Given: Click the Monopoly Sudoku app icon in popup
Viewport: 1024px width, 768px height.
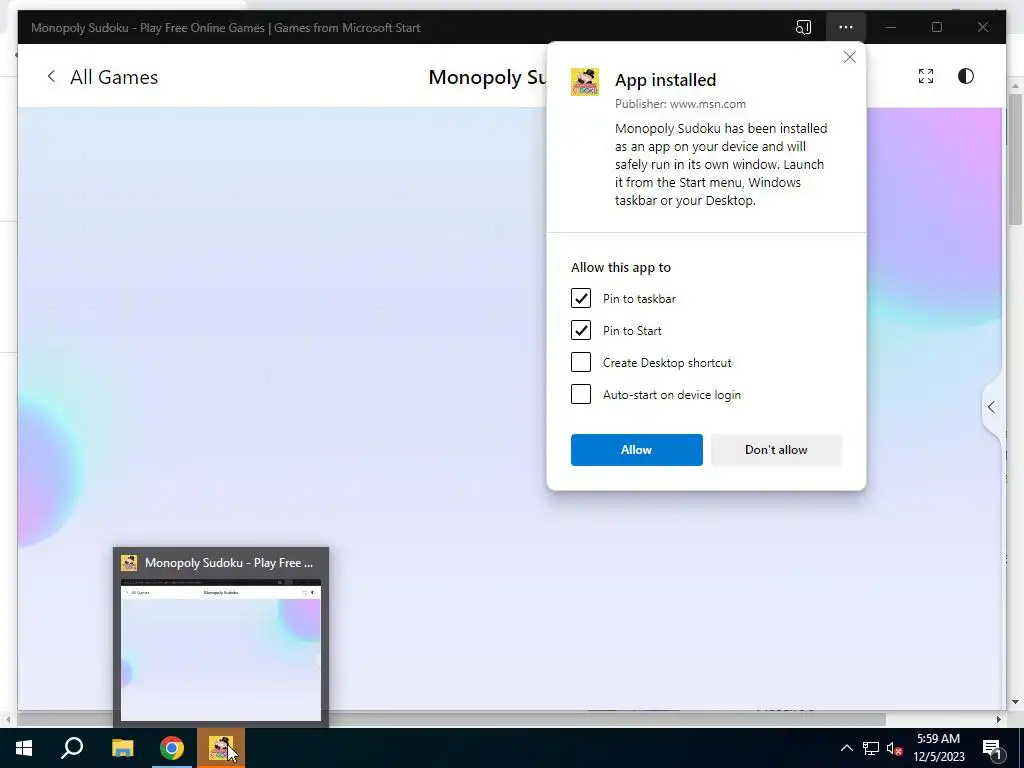Looking at the screenshot, I should [585, 82].
